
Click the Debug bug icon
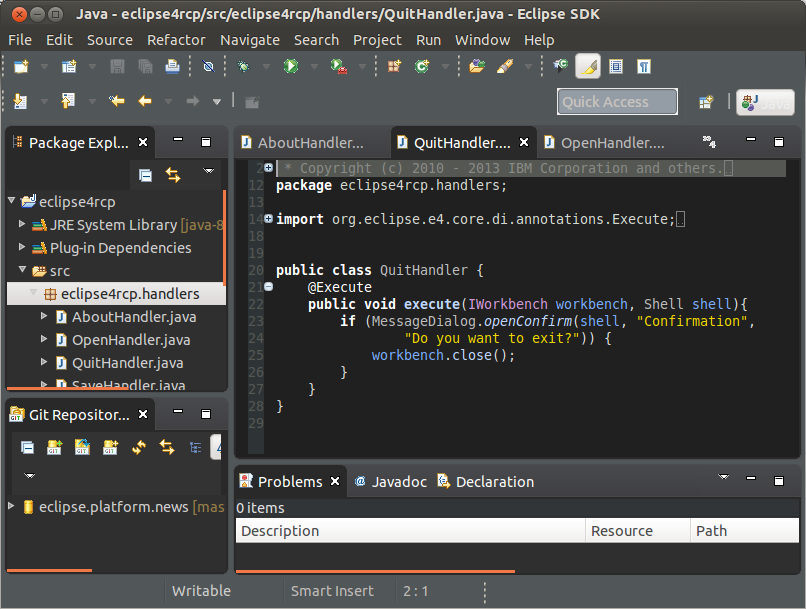tap(243, 66)
